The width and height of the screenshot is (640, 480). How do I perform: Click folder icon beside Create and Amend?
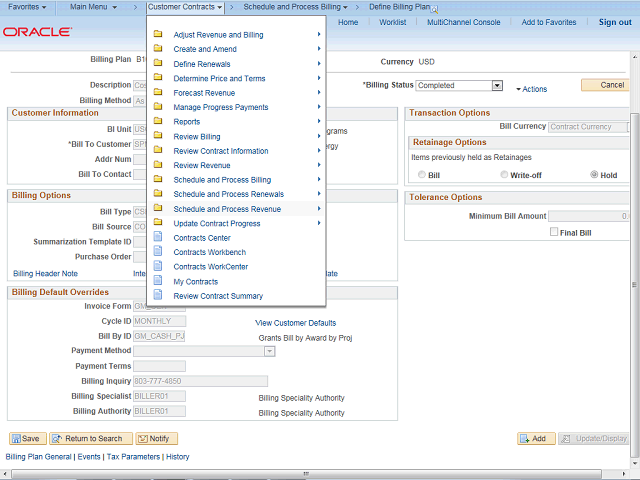click(x=158, y=48)
